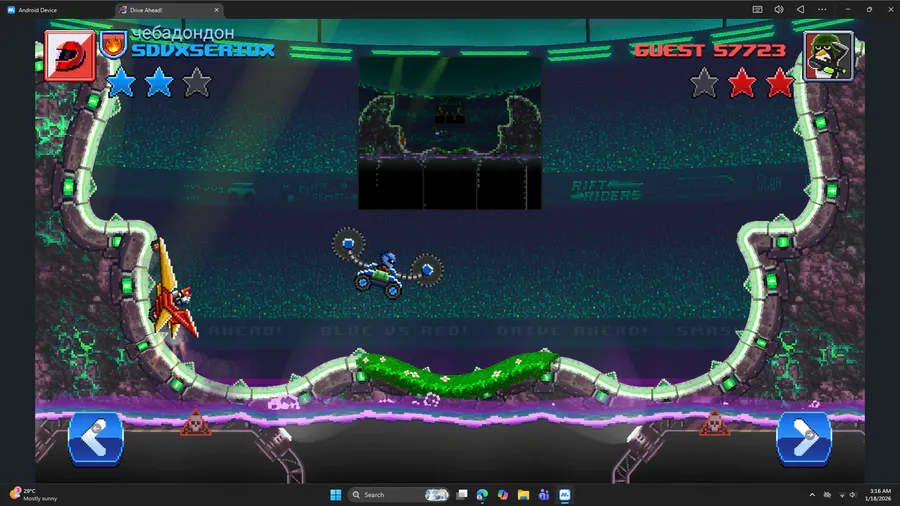
Task: Click the middle red score star
Action: (742, 83)
